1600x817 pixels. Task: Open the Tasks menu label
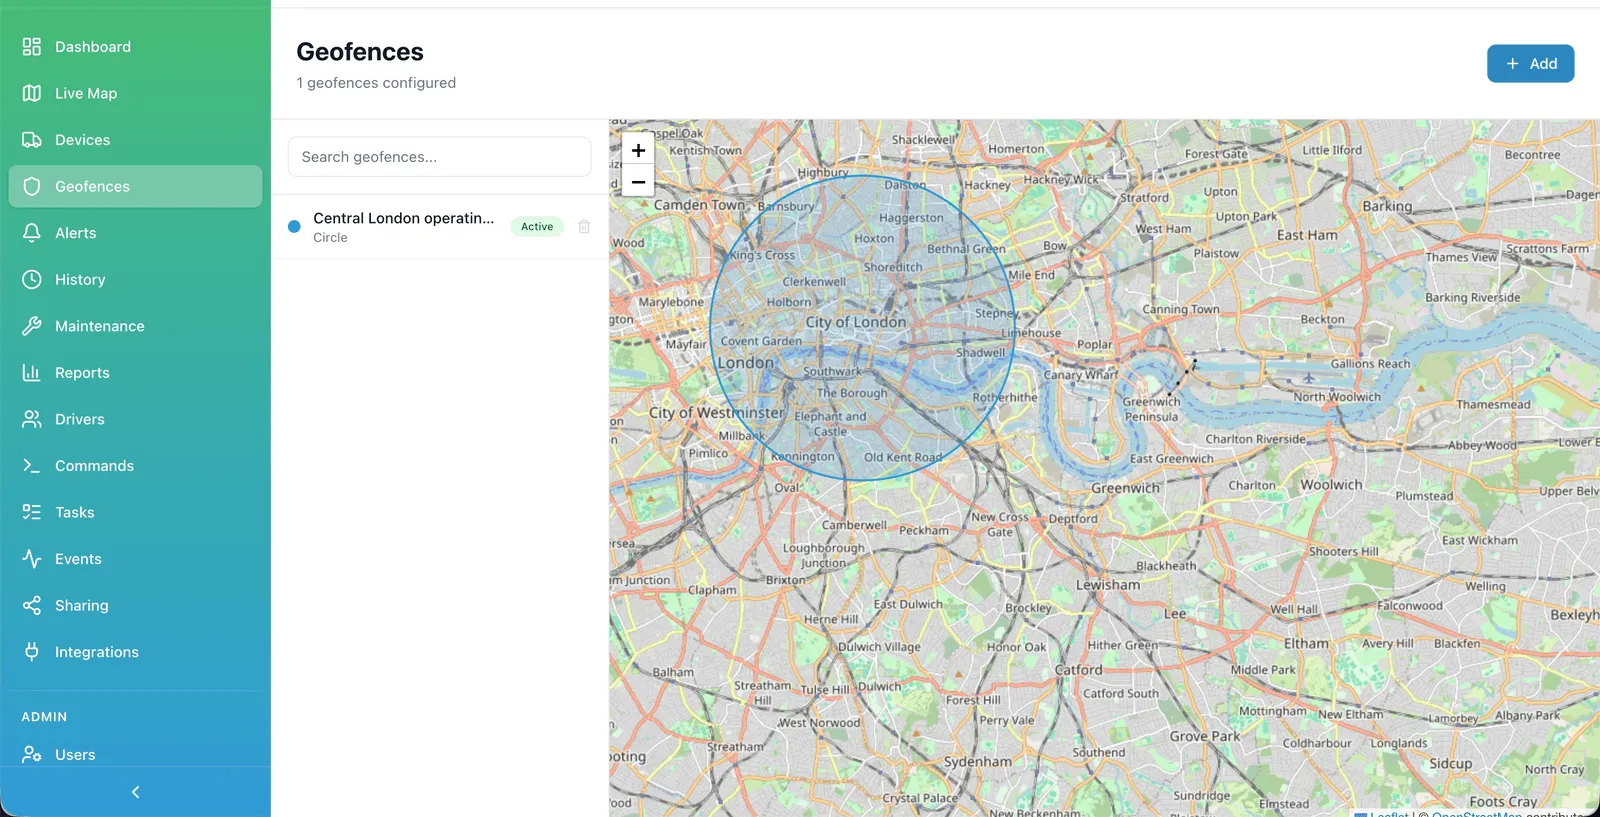pos(75,512)
